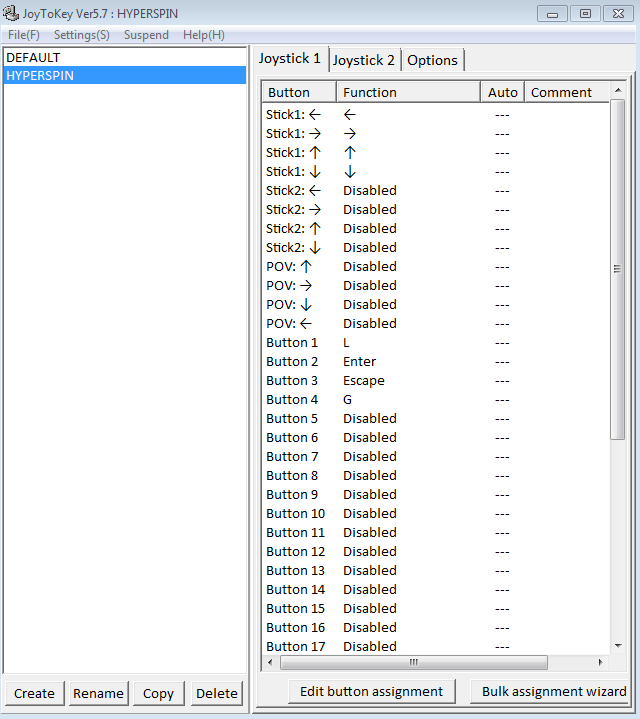Click the Copy profile button
This screenshot has width=640, height=719.
click(x=158, y=693)
